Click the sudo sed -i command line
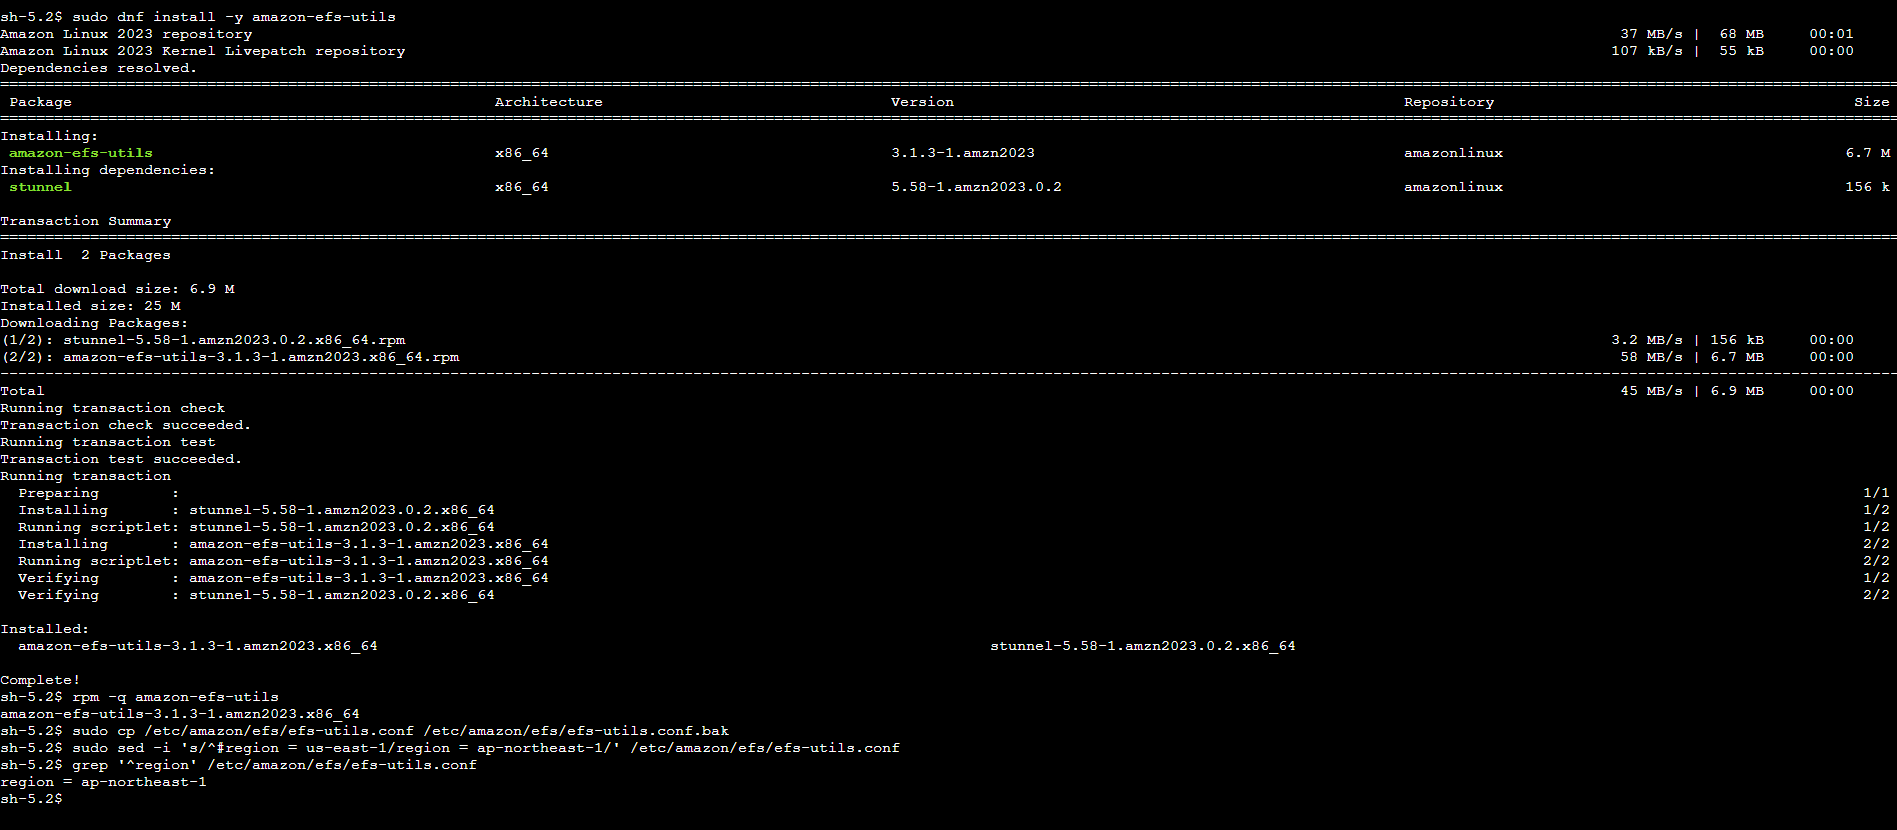The image size is (1897, 830). [x=450, y=748]
